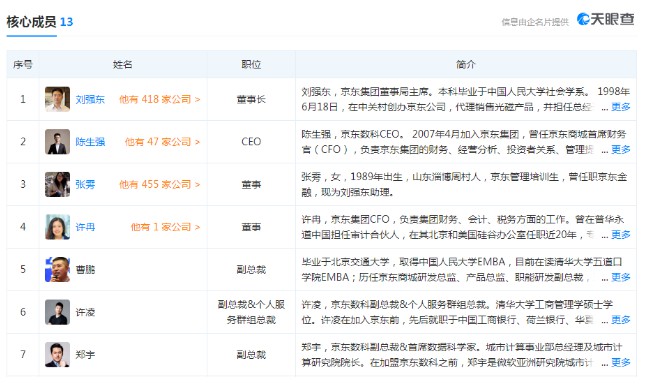View 他有 455 家公司 link

pos(160,184)
